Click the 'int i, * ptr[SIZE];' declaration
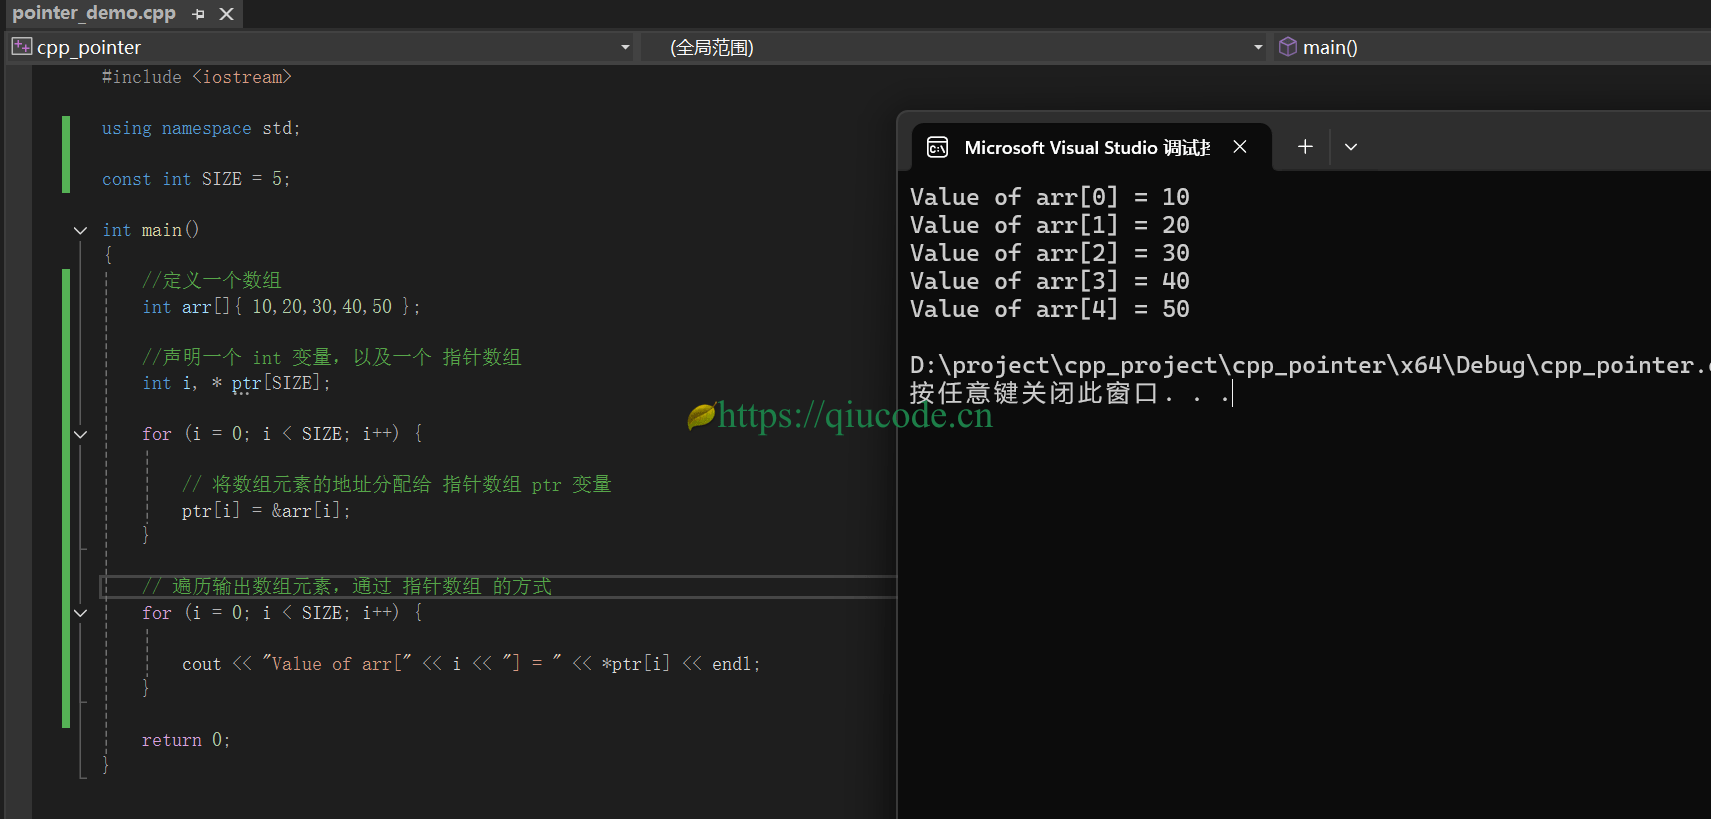The image size is (1711, 819). click(236, 383)
